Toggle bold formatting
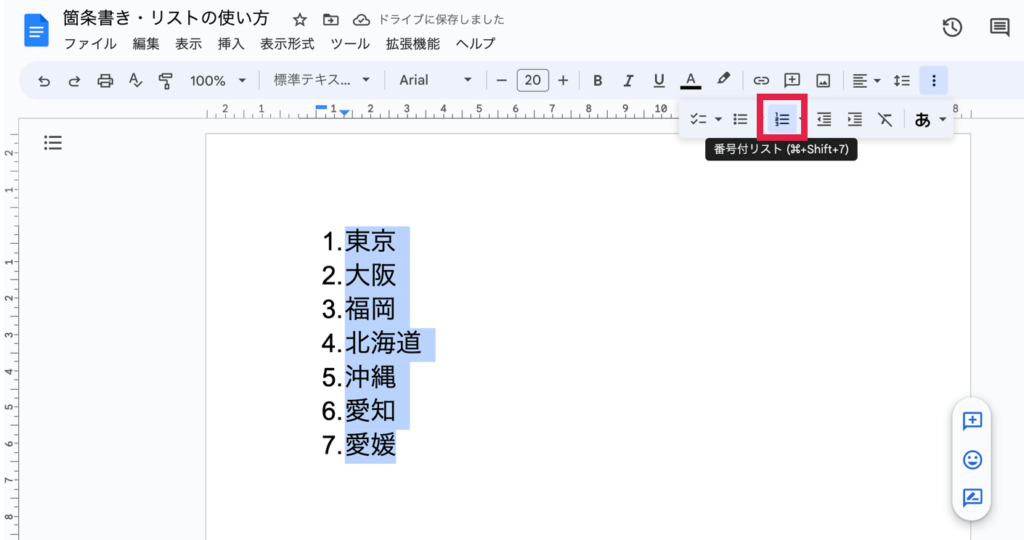This screenshot has height=540, width=1024. [x=598, y=81]
